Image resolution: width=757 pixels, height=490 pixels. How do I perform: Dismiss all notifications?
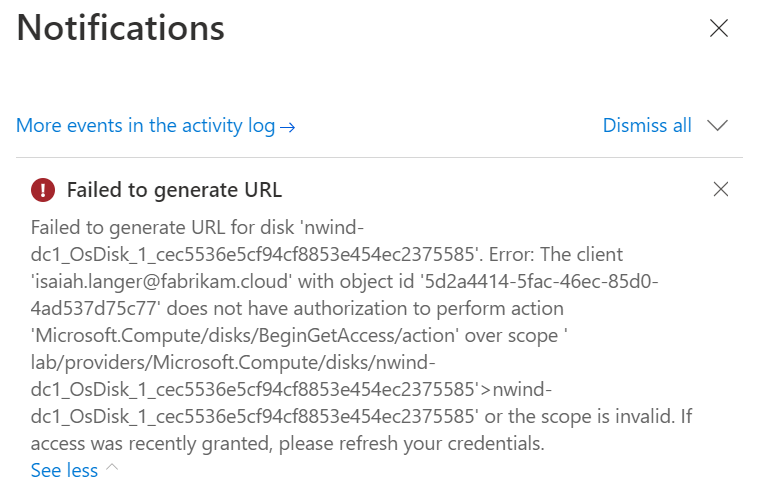tap(647, 126)
